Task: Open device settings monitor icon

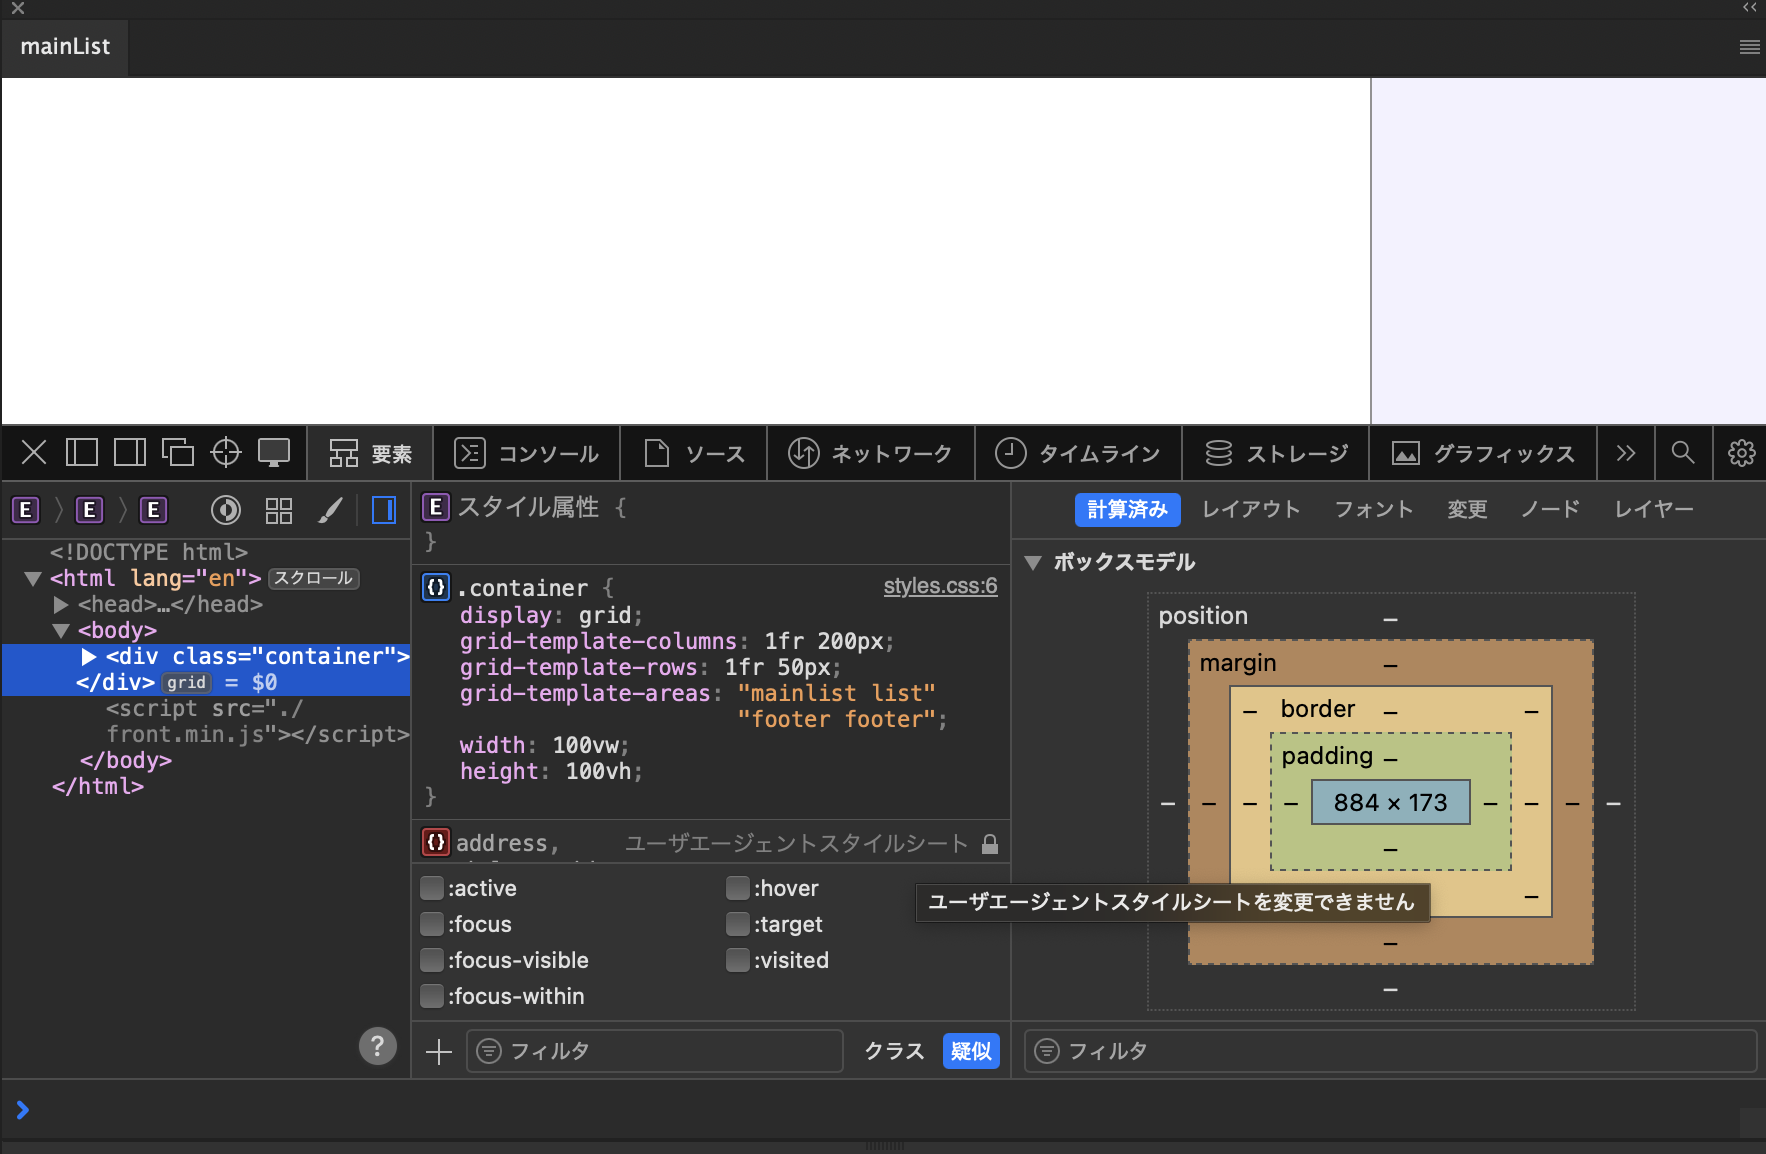Action: (x=274, y=453)
